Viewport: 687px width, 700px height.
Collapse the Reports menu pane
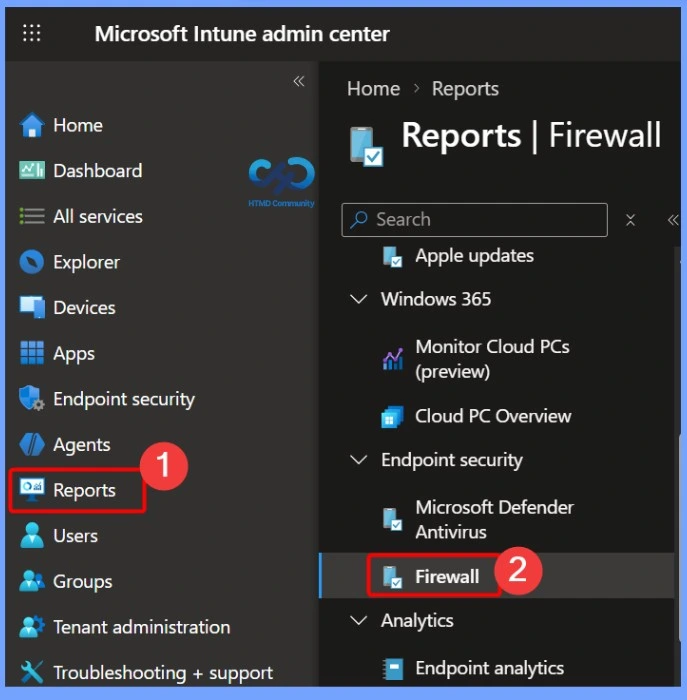click(673, 220)
